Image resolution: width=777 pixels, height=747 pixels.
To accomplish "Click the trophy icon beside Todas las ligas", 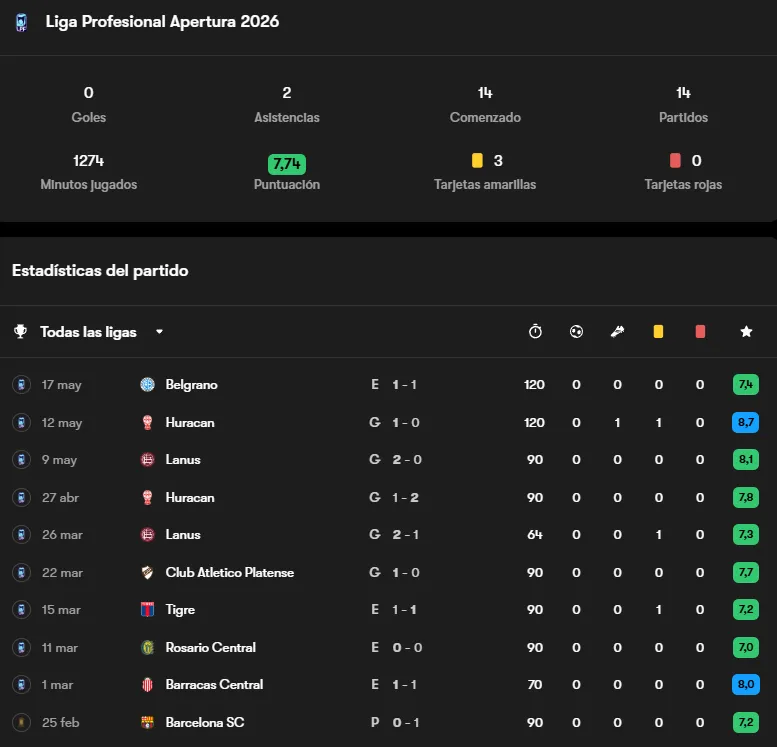I will [20, 331].
